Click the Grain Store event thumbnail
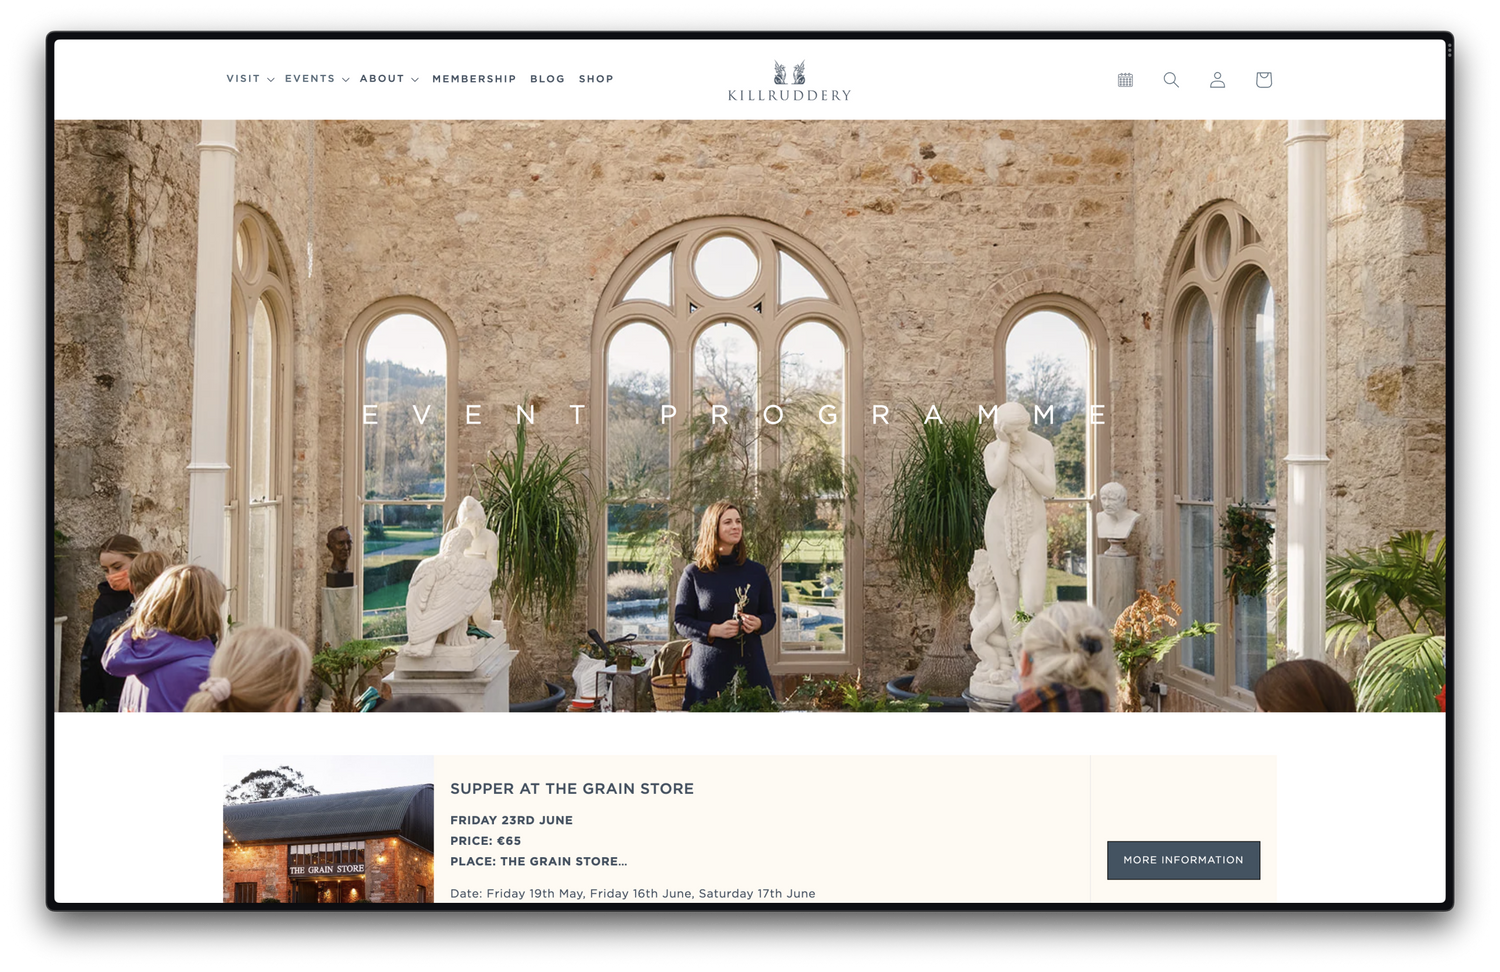1500x972 pixels. [328, 830]
